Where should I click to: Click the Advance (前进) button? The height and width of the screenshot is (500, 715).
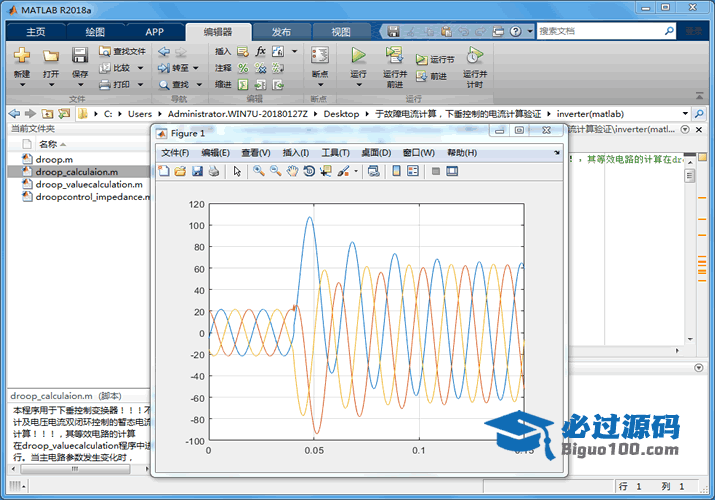tap(431, 76)
